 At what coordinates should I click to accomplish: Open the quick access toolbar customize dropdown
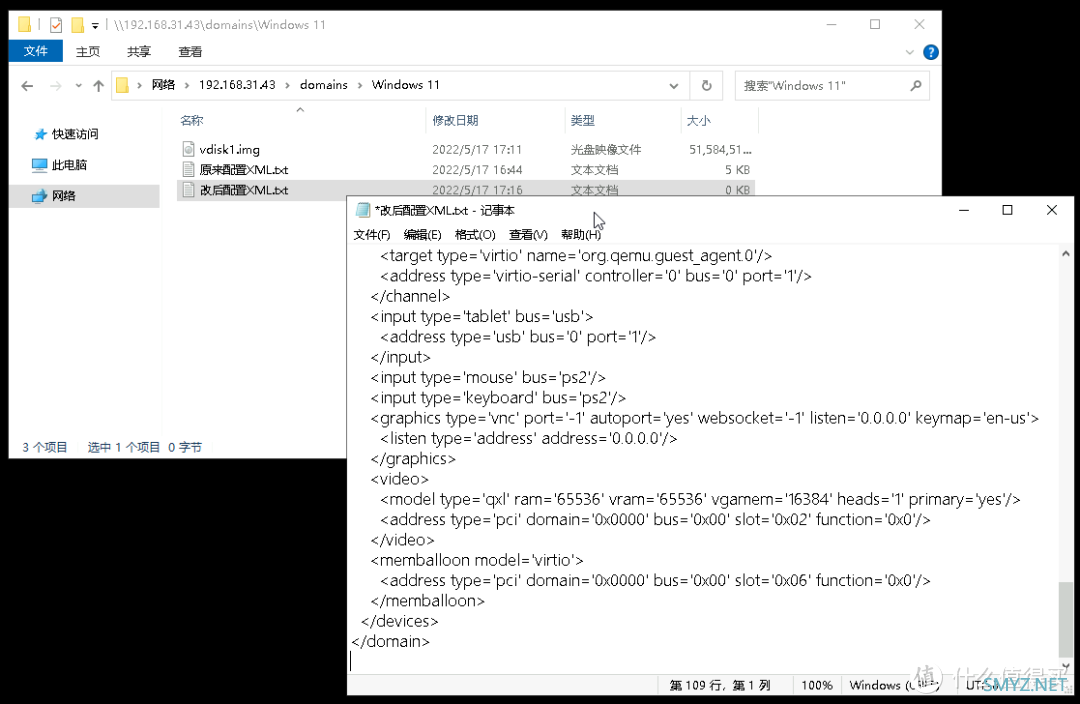click(95, 25)
